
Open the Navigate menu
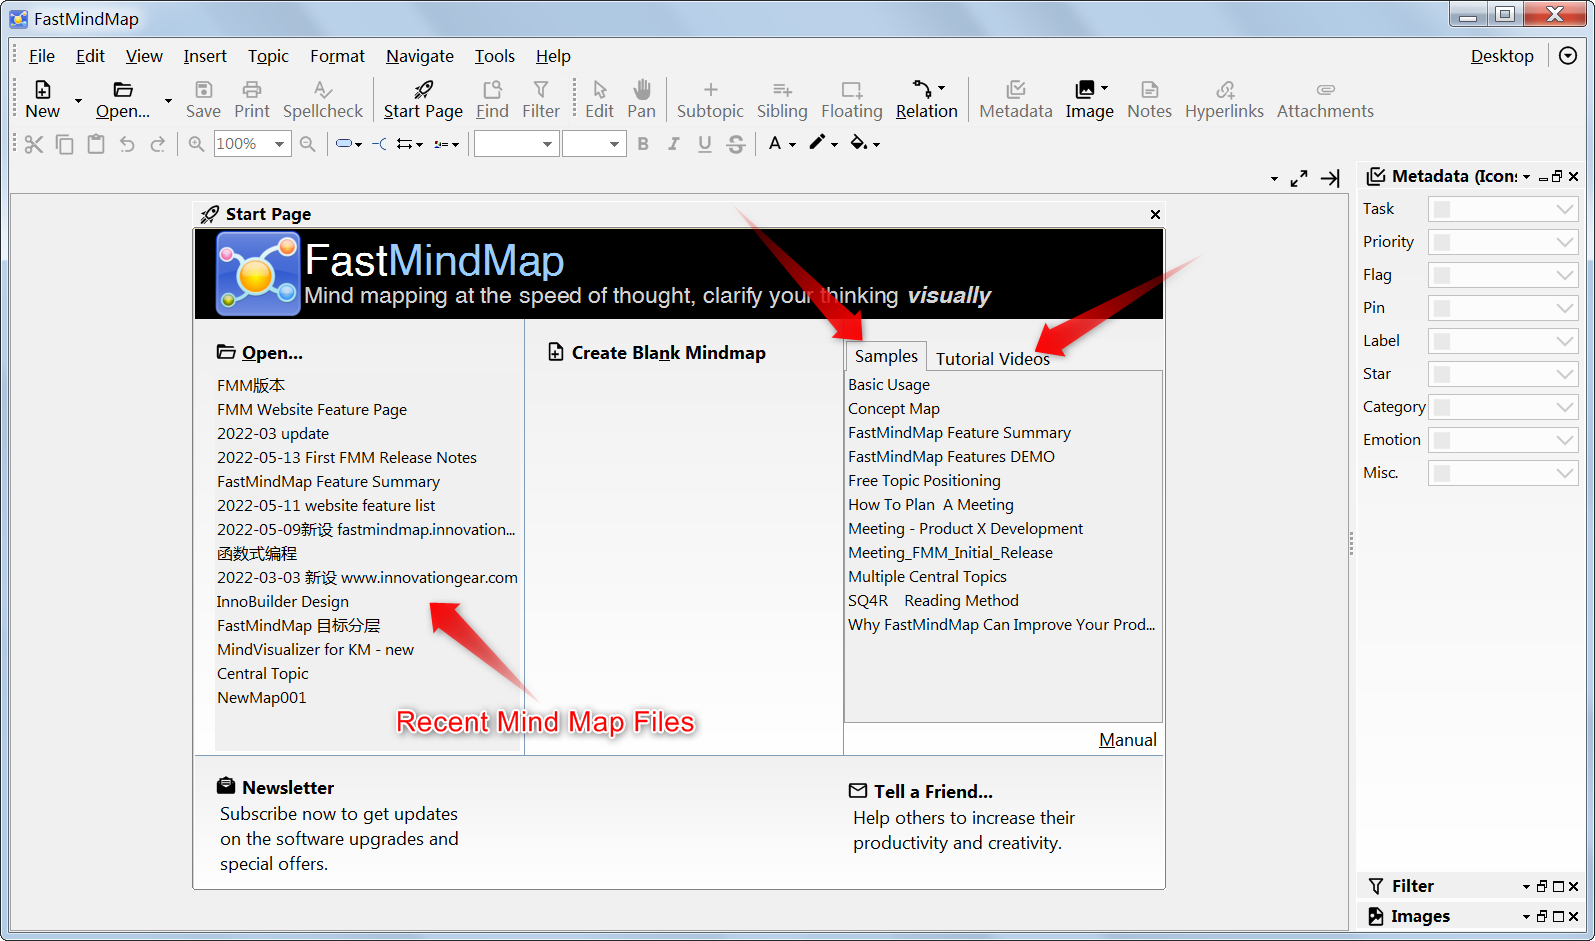click(420, 56)
